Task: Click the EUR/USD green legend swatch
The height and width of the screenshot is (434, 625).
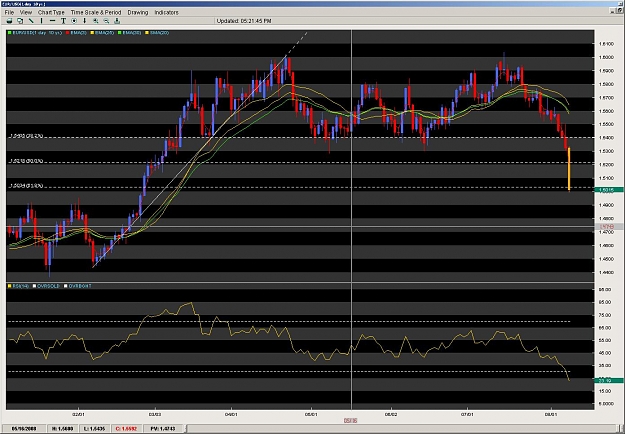Action: (x=10, y=33)
